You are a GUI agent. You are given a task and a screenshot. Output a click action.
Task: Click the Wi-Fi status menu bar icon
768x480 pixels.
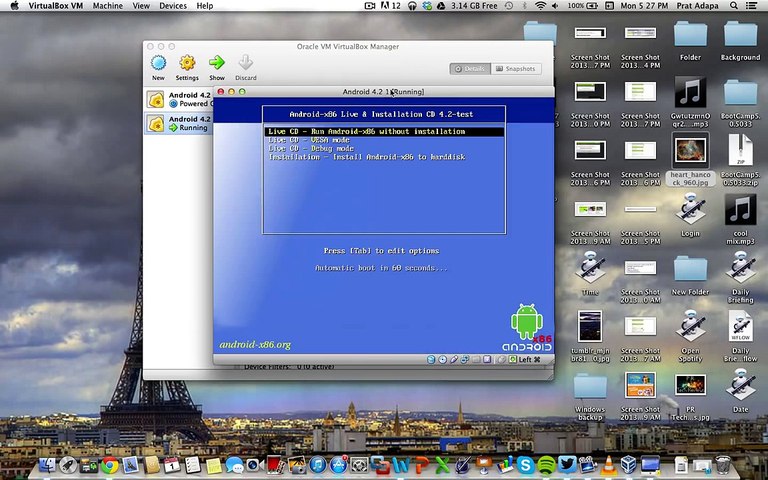[x=540, y=6]
